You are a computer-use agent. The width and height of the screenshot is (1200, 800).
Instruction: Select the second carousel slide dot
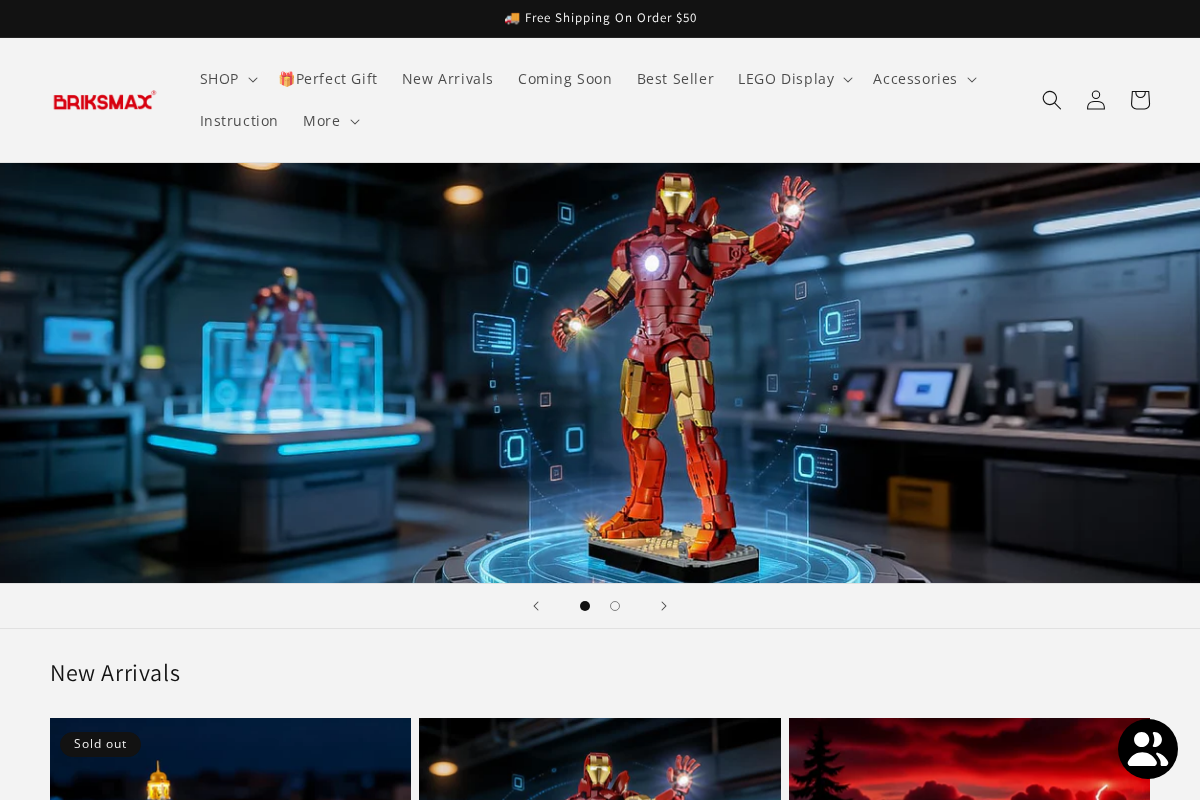615,606
